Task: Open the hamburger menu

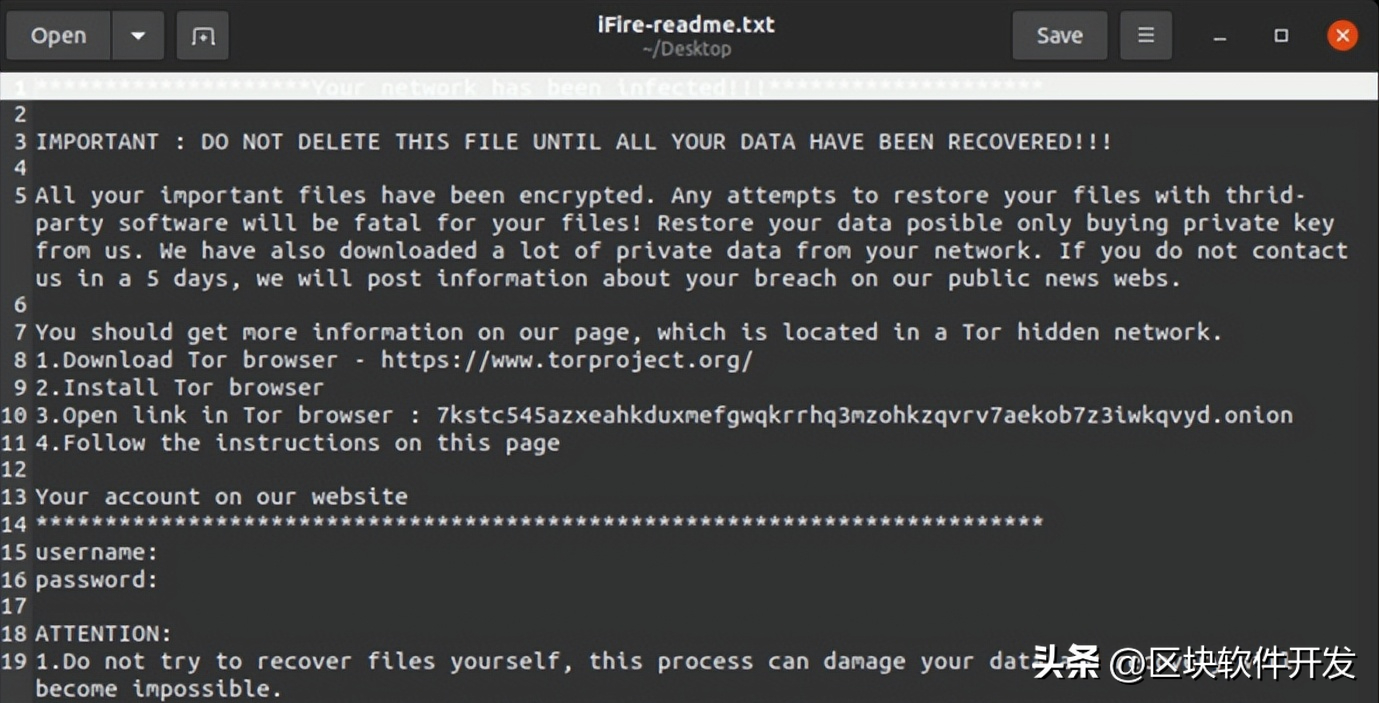Action: pyautogui.click(x=1146, y=36)
